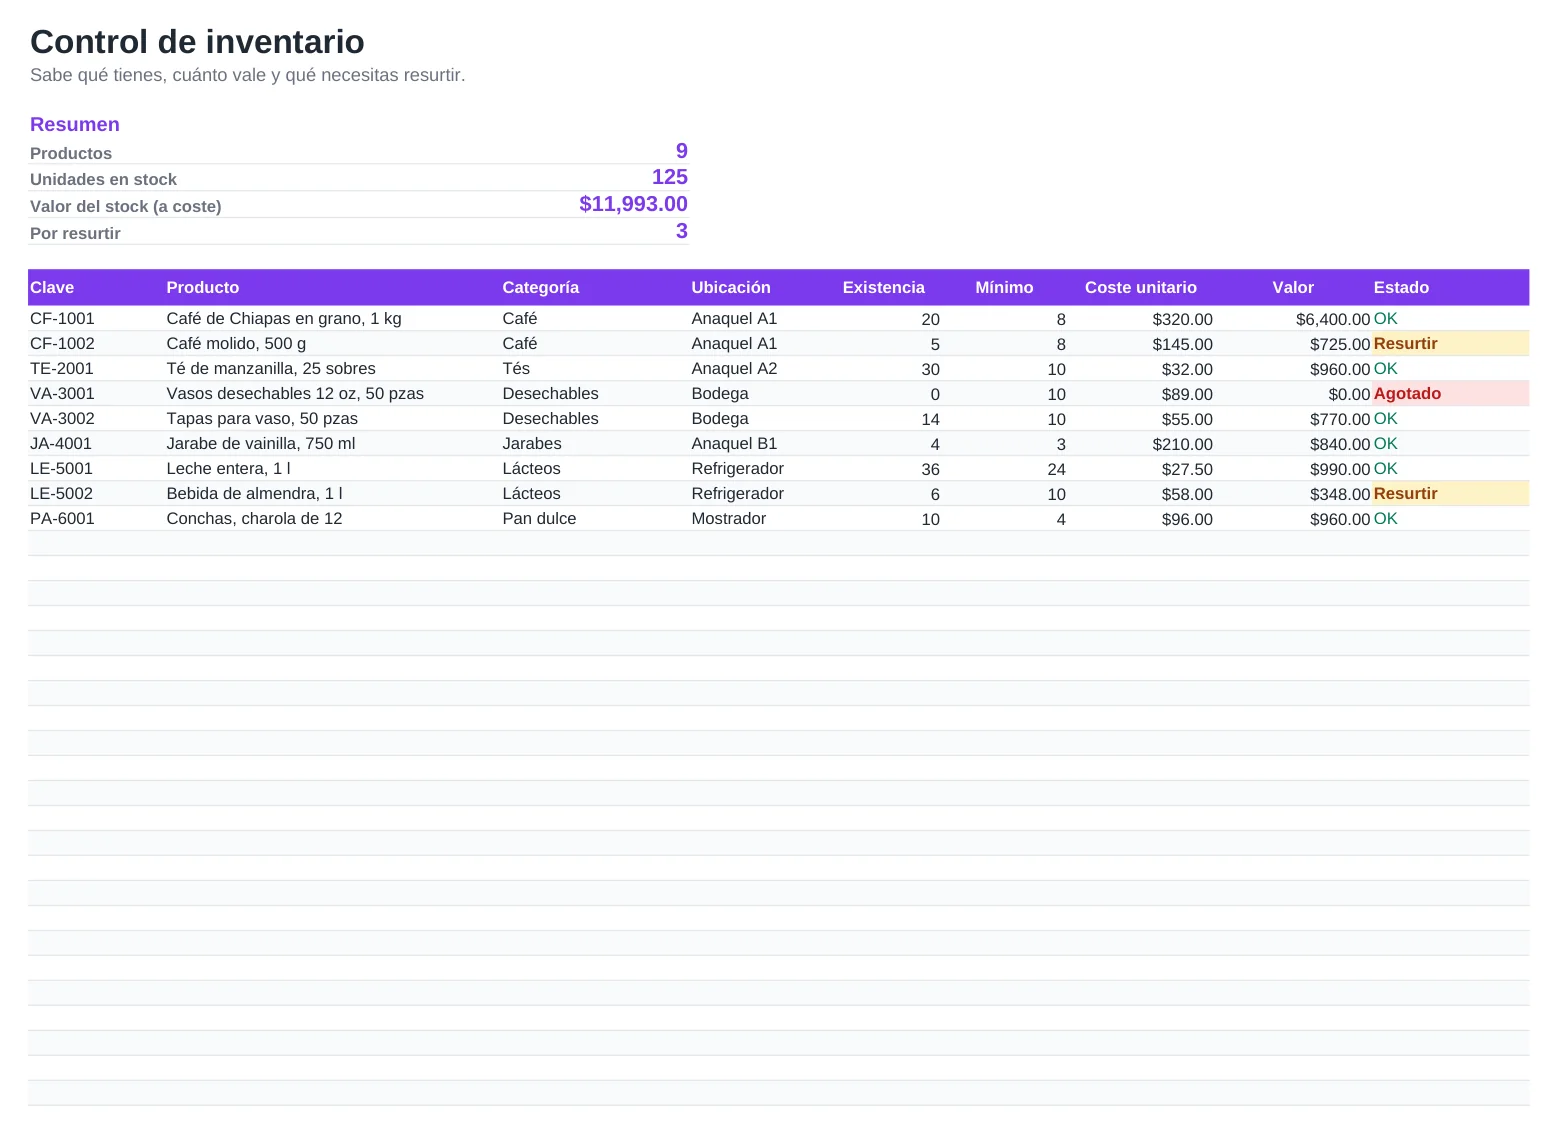Click the existence value 36

click(x=930, y=469)
